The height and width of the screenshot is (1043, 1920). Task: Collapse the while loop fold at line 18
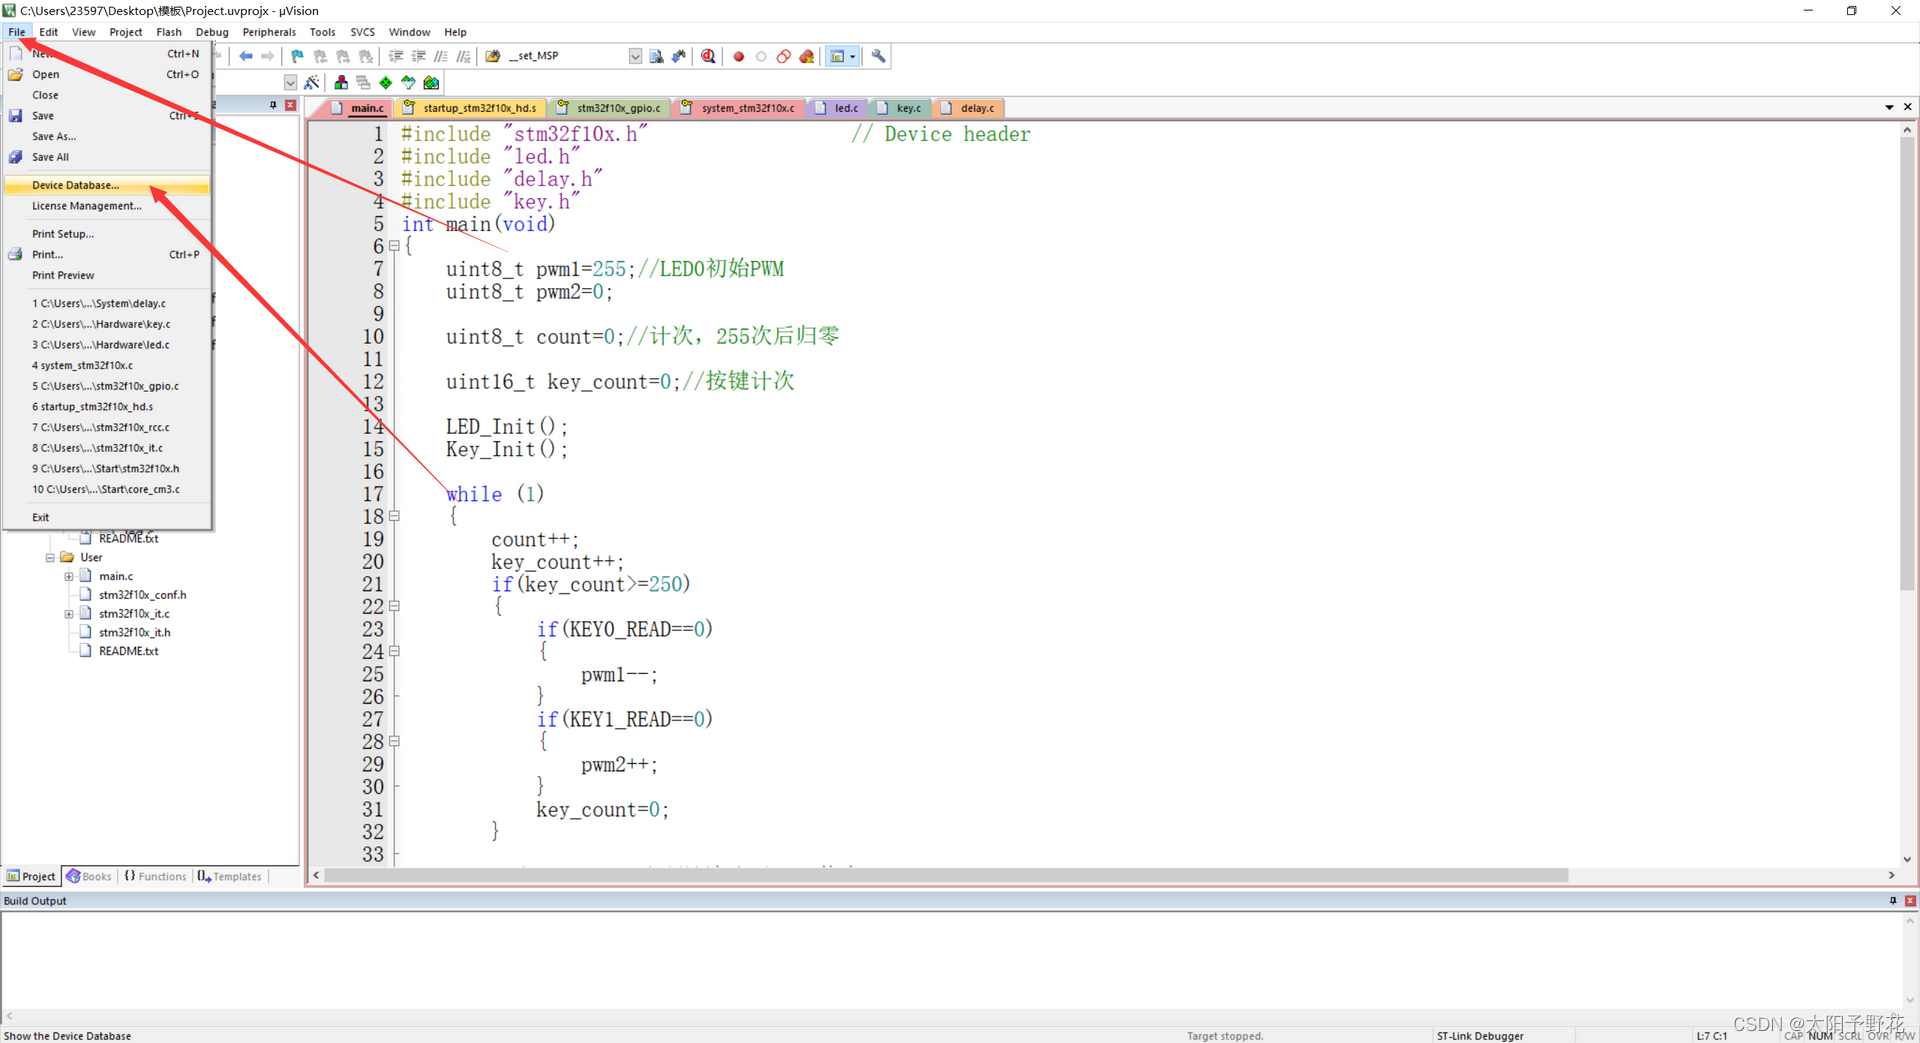pos(394,516)
